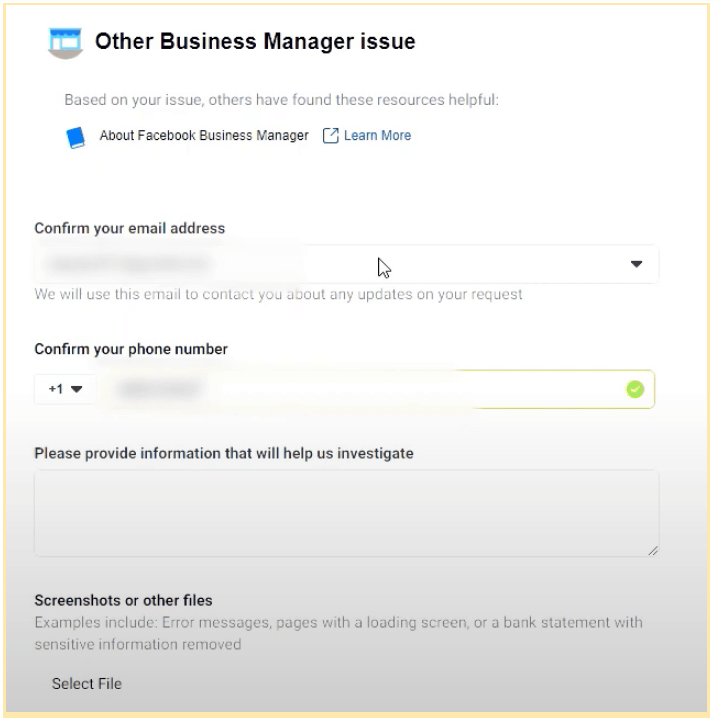Click the blue book resource icon
Screen dimensions: 721x722
click(x=76, y=138)
